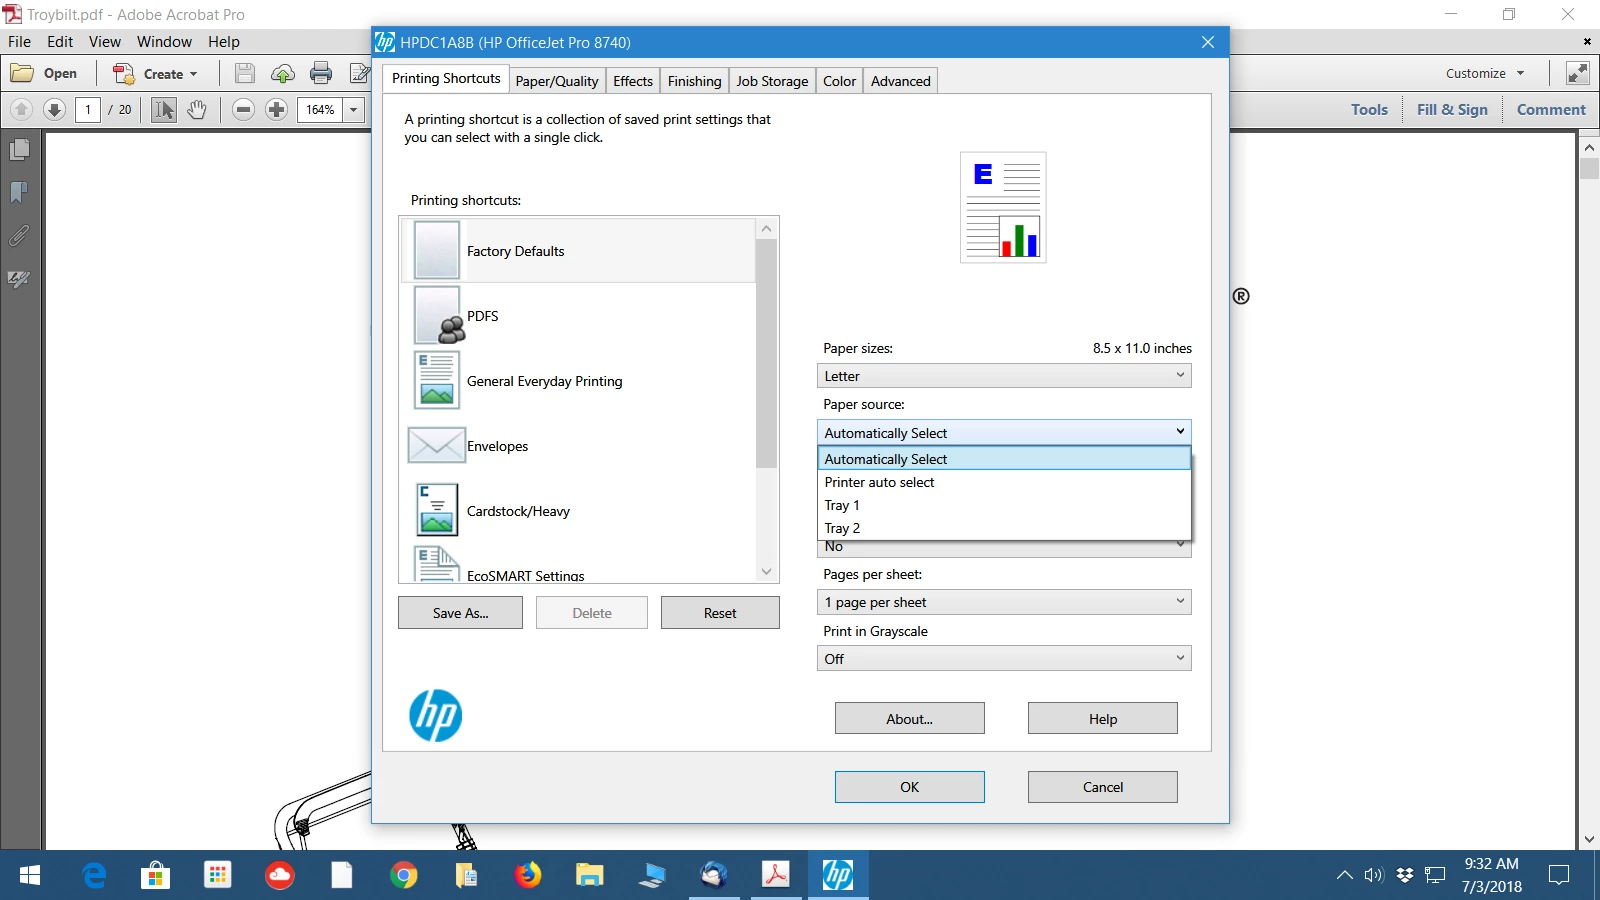Screen dimensions: 1600x900
Task: Select General Everyday Printing shortcut
Action: (579, 381)
